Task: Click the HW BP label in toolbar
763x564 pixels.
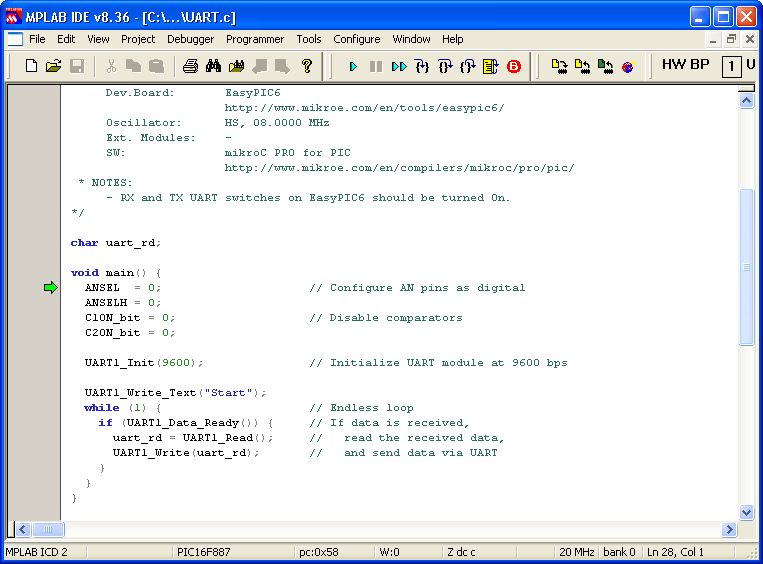Action: tap(686, 64)
